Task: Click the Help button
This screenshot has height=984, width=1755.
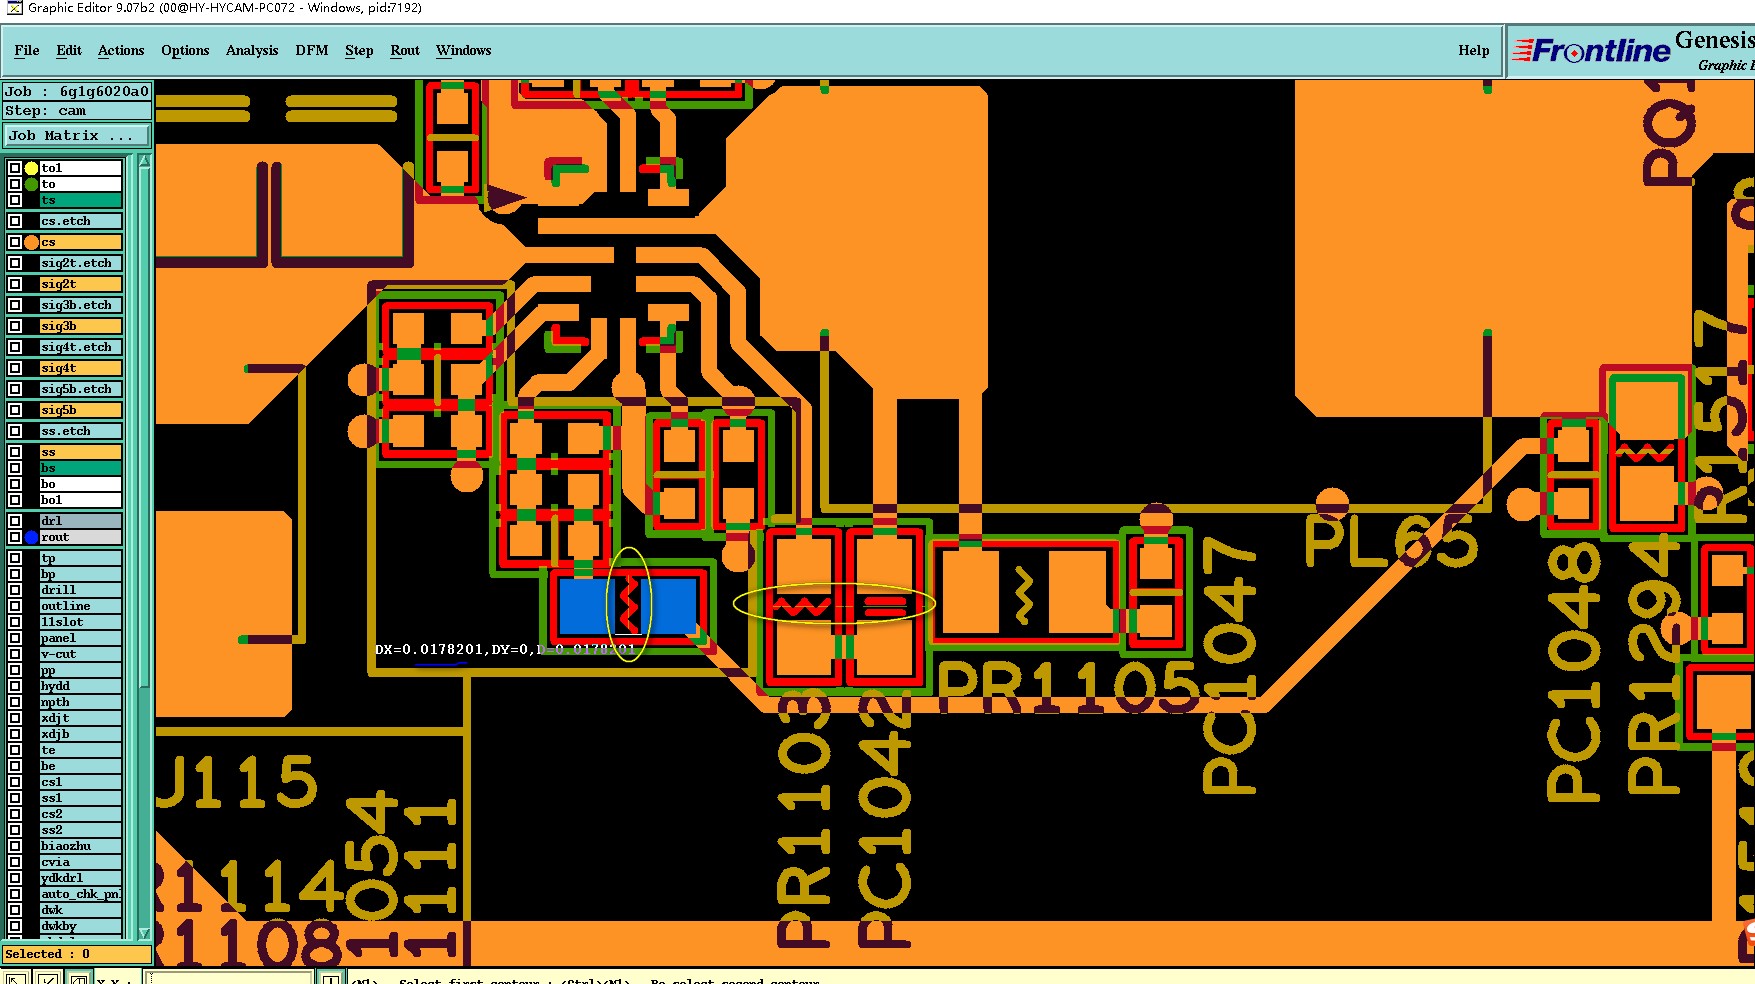Action: [x=1473, y=50]
